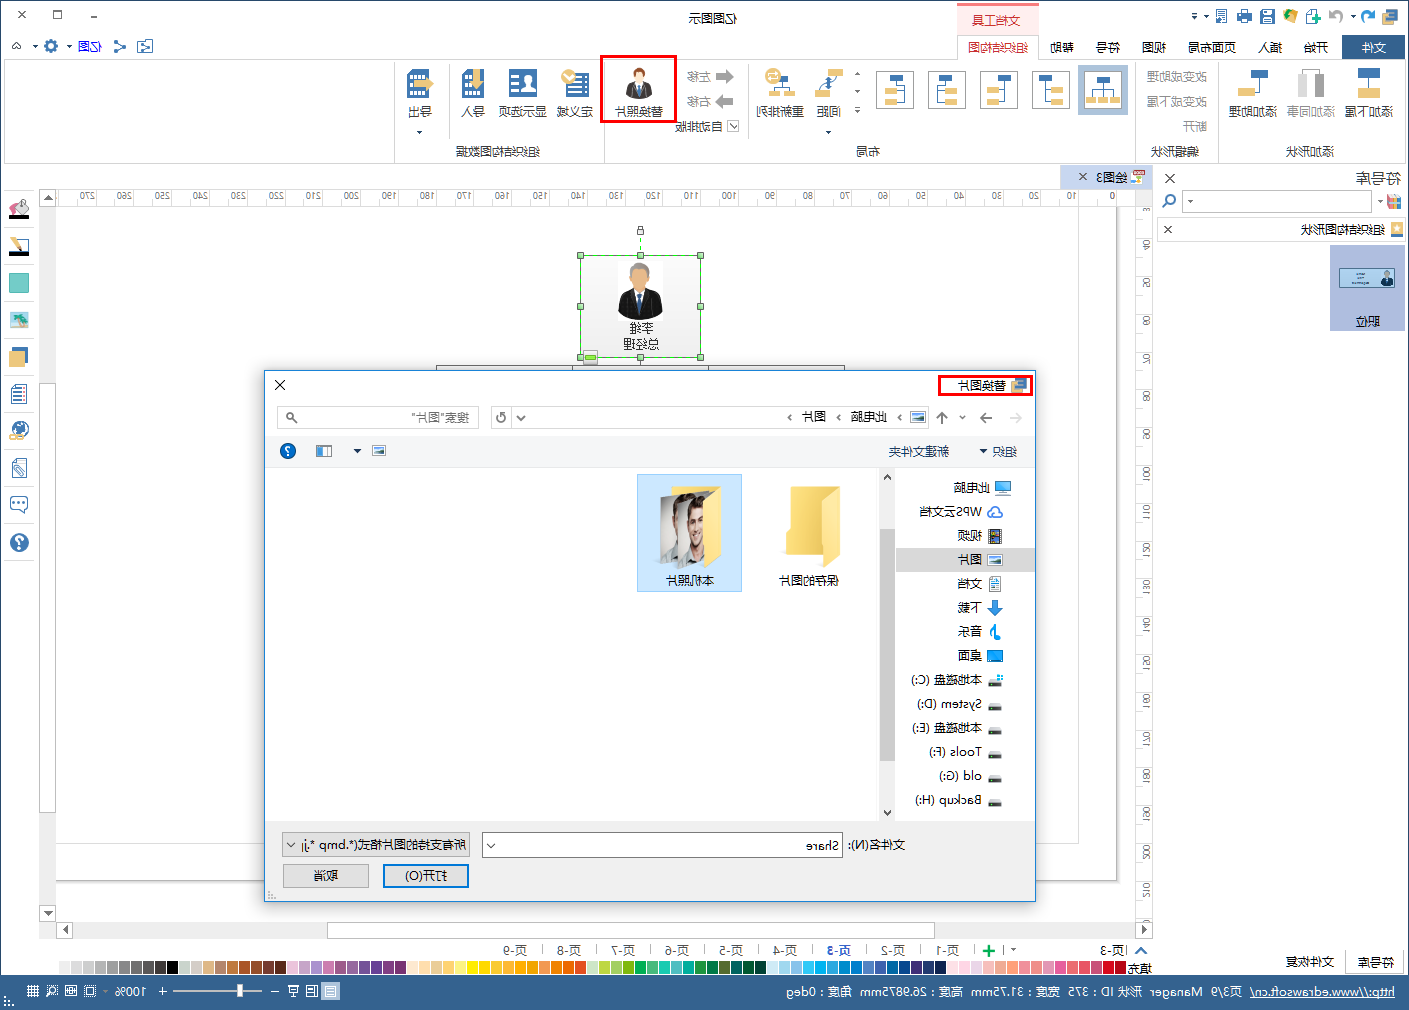Click the share nodes icon near 亿图 link
The image size is (1409, 1010).
(120, 46)
